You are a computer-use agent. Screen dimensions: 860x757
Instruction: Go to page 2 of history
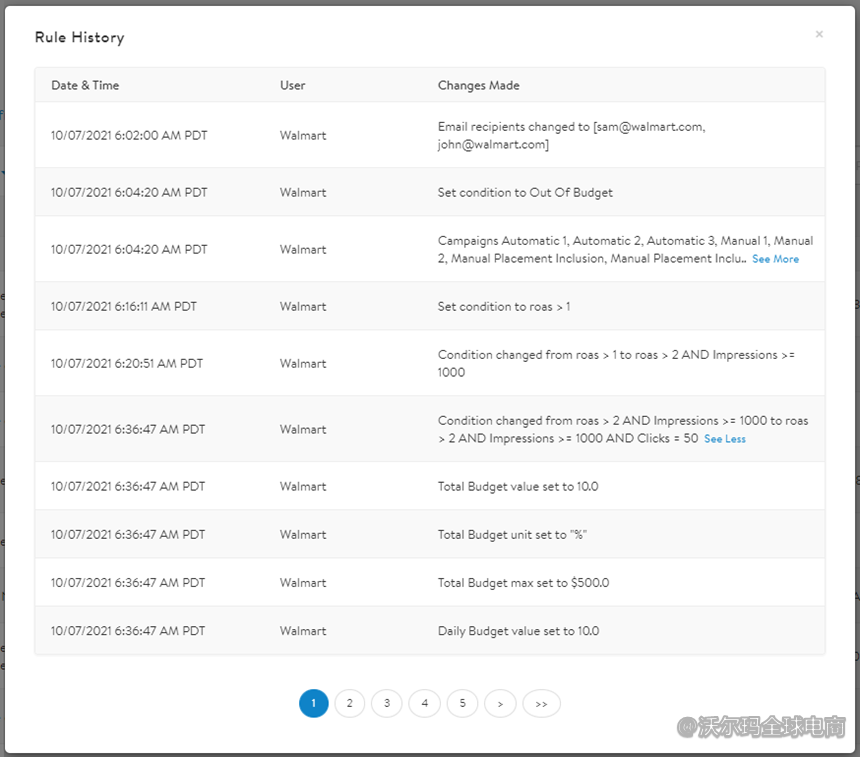click(x=349, y=704)
